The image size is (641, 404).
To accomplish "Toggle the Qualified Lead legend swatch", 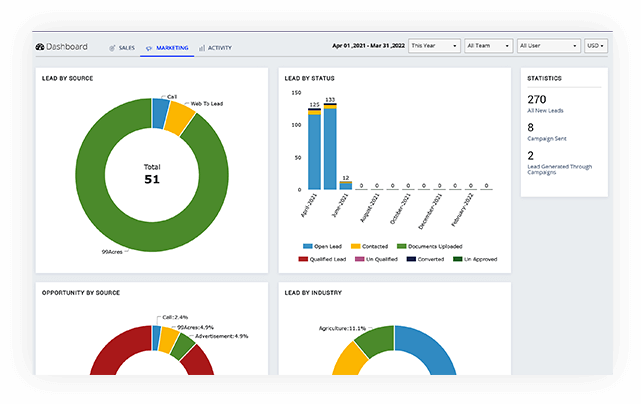I will pos(303,259).
